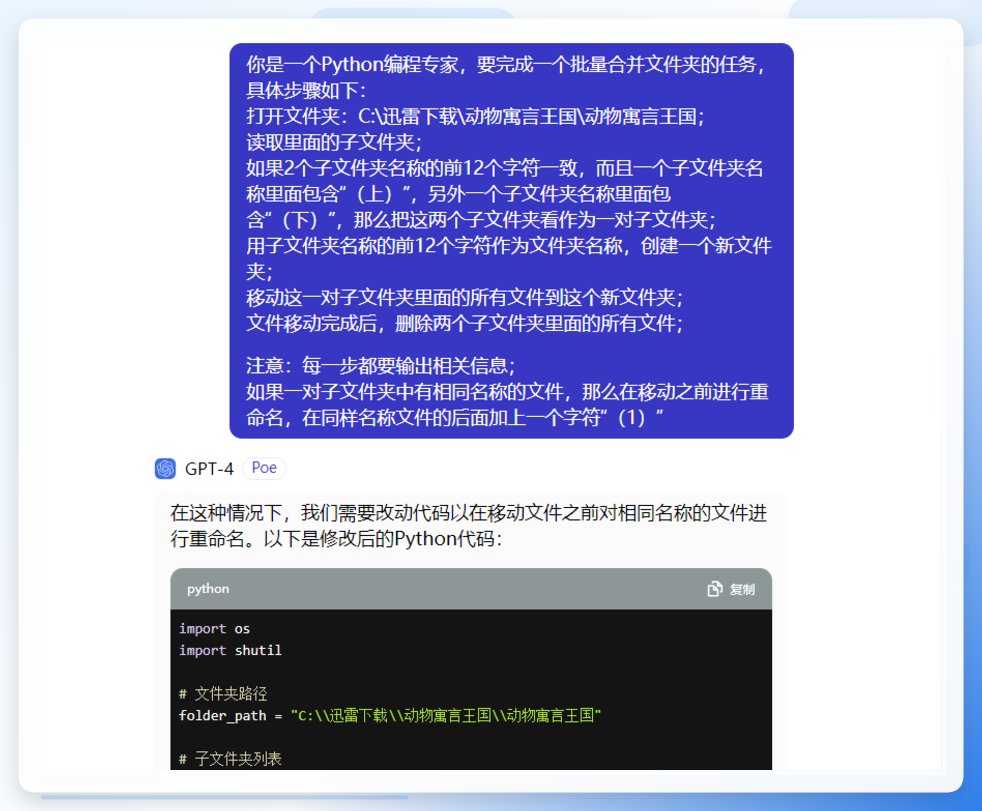The image size is (982, 811).
Task: Click the copy icon in code block header
Action: tap(715, 589)
